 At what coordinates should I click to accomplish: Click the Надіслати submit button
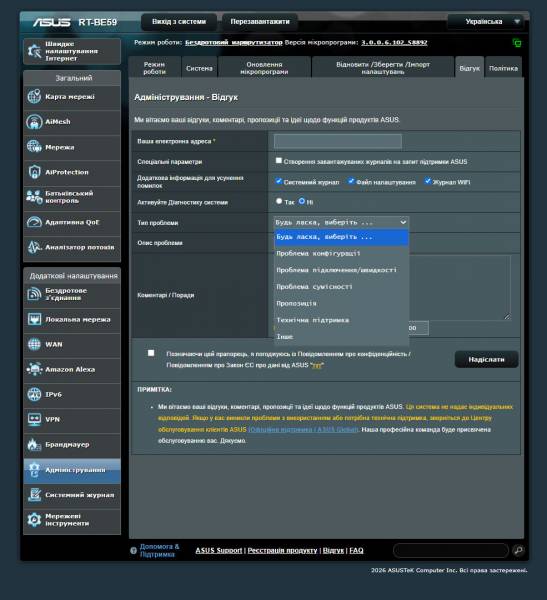click(x=487, y=359)
